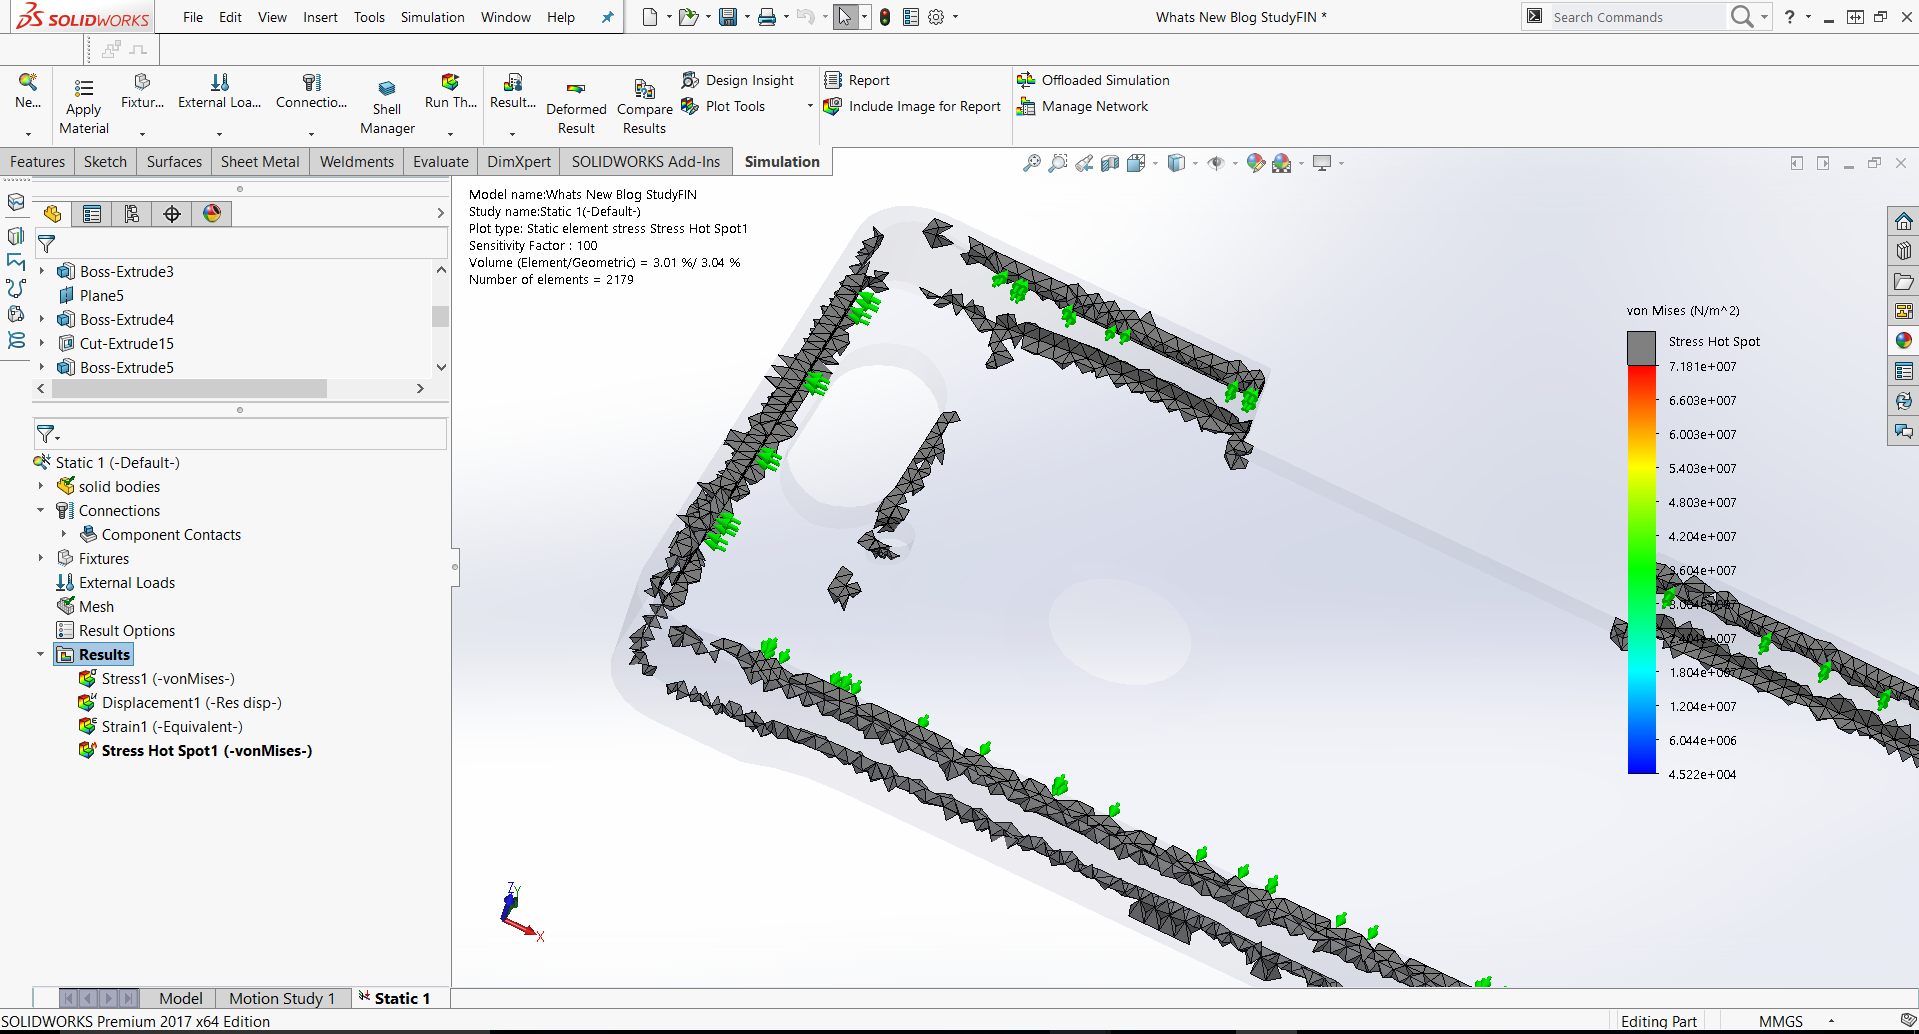
Task: Pin the SolidWorks menu bar
Action: point(607,17)
